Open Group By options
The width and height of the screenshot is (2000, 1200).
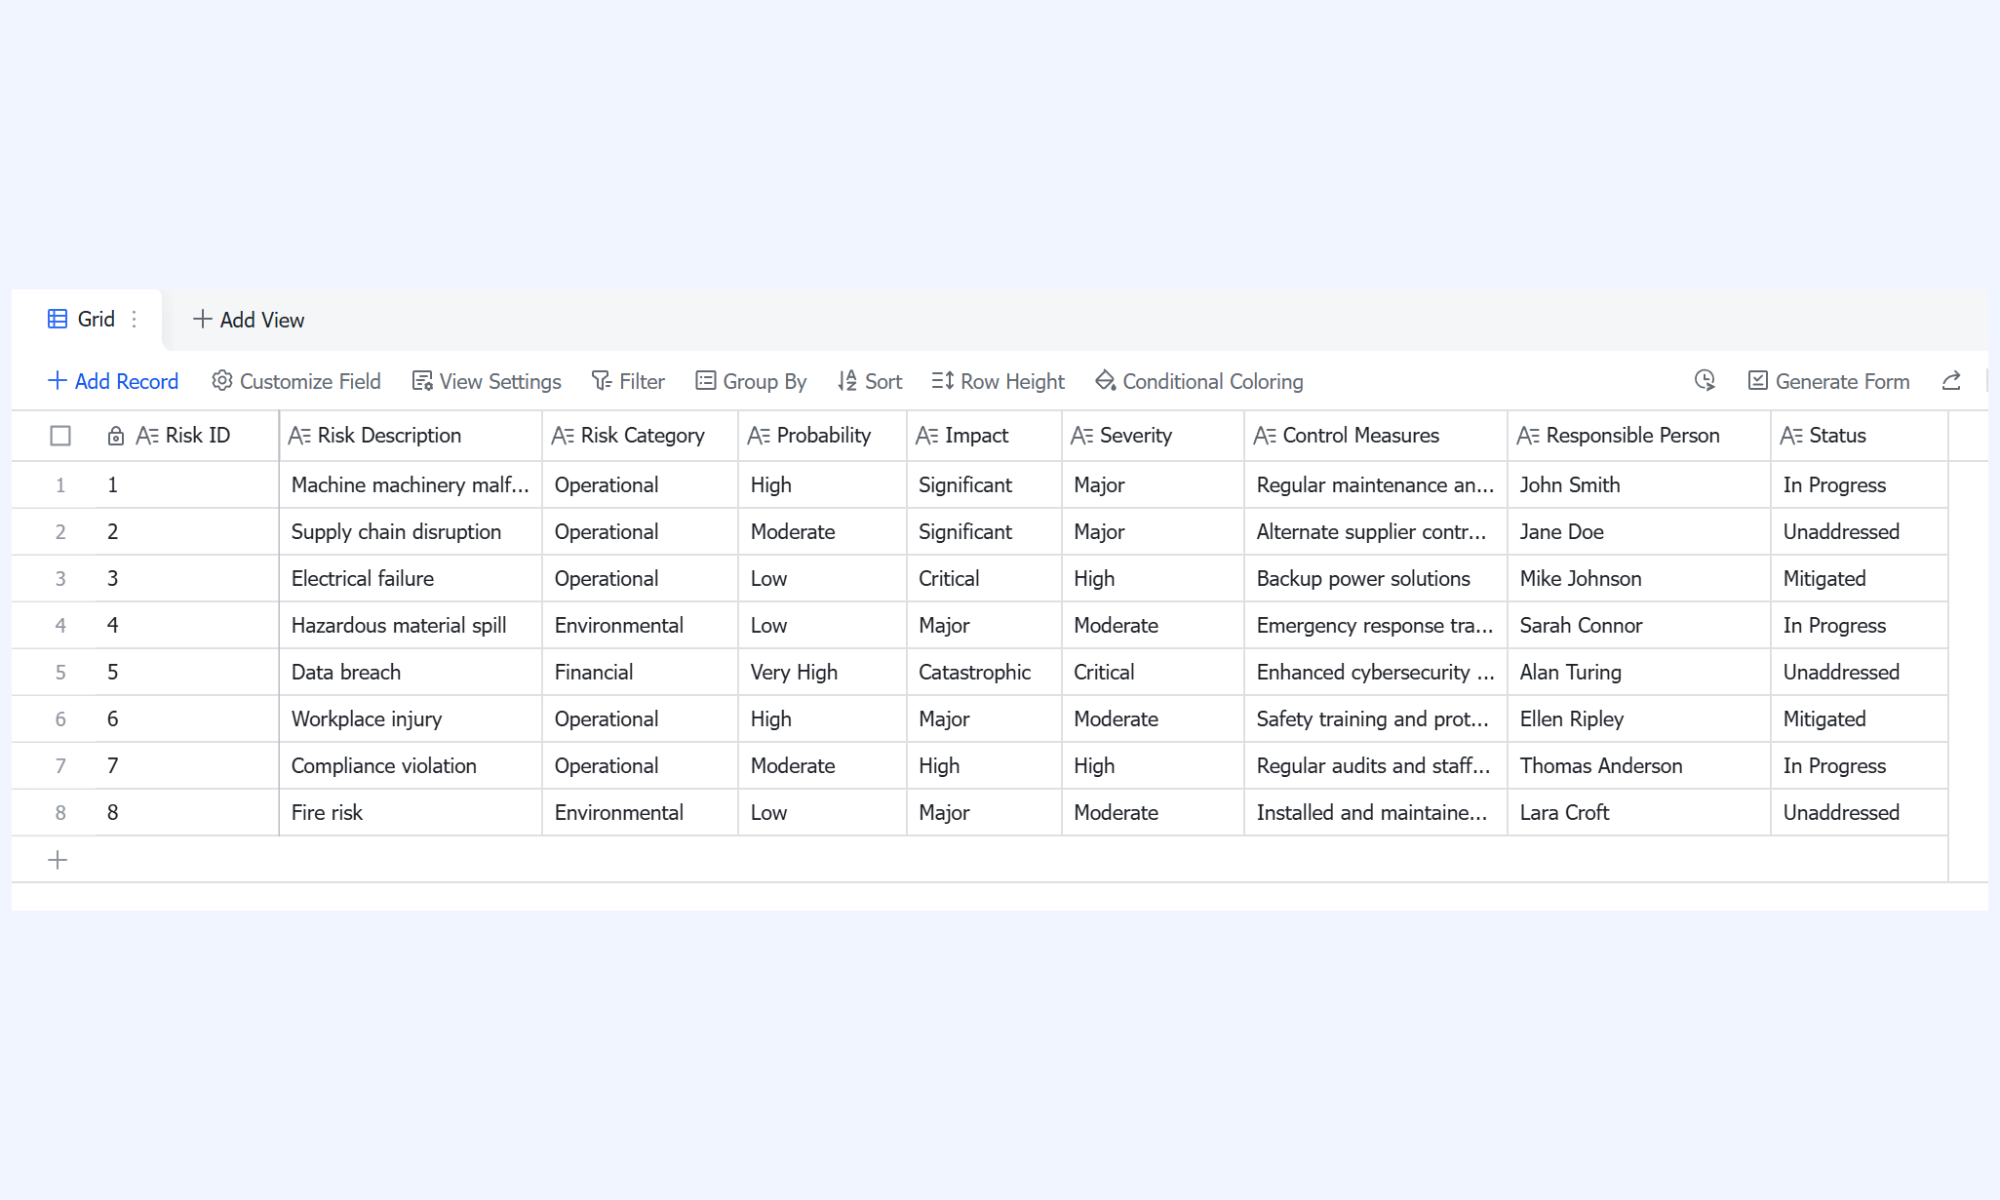(751, 381)
